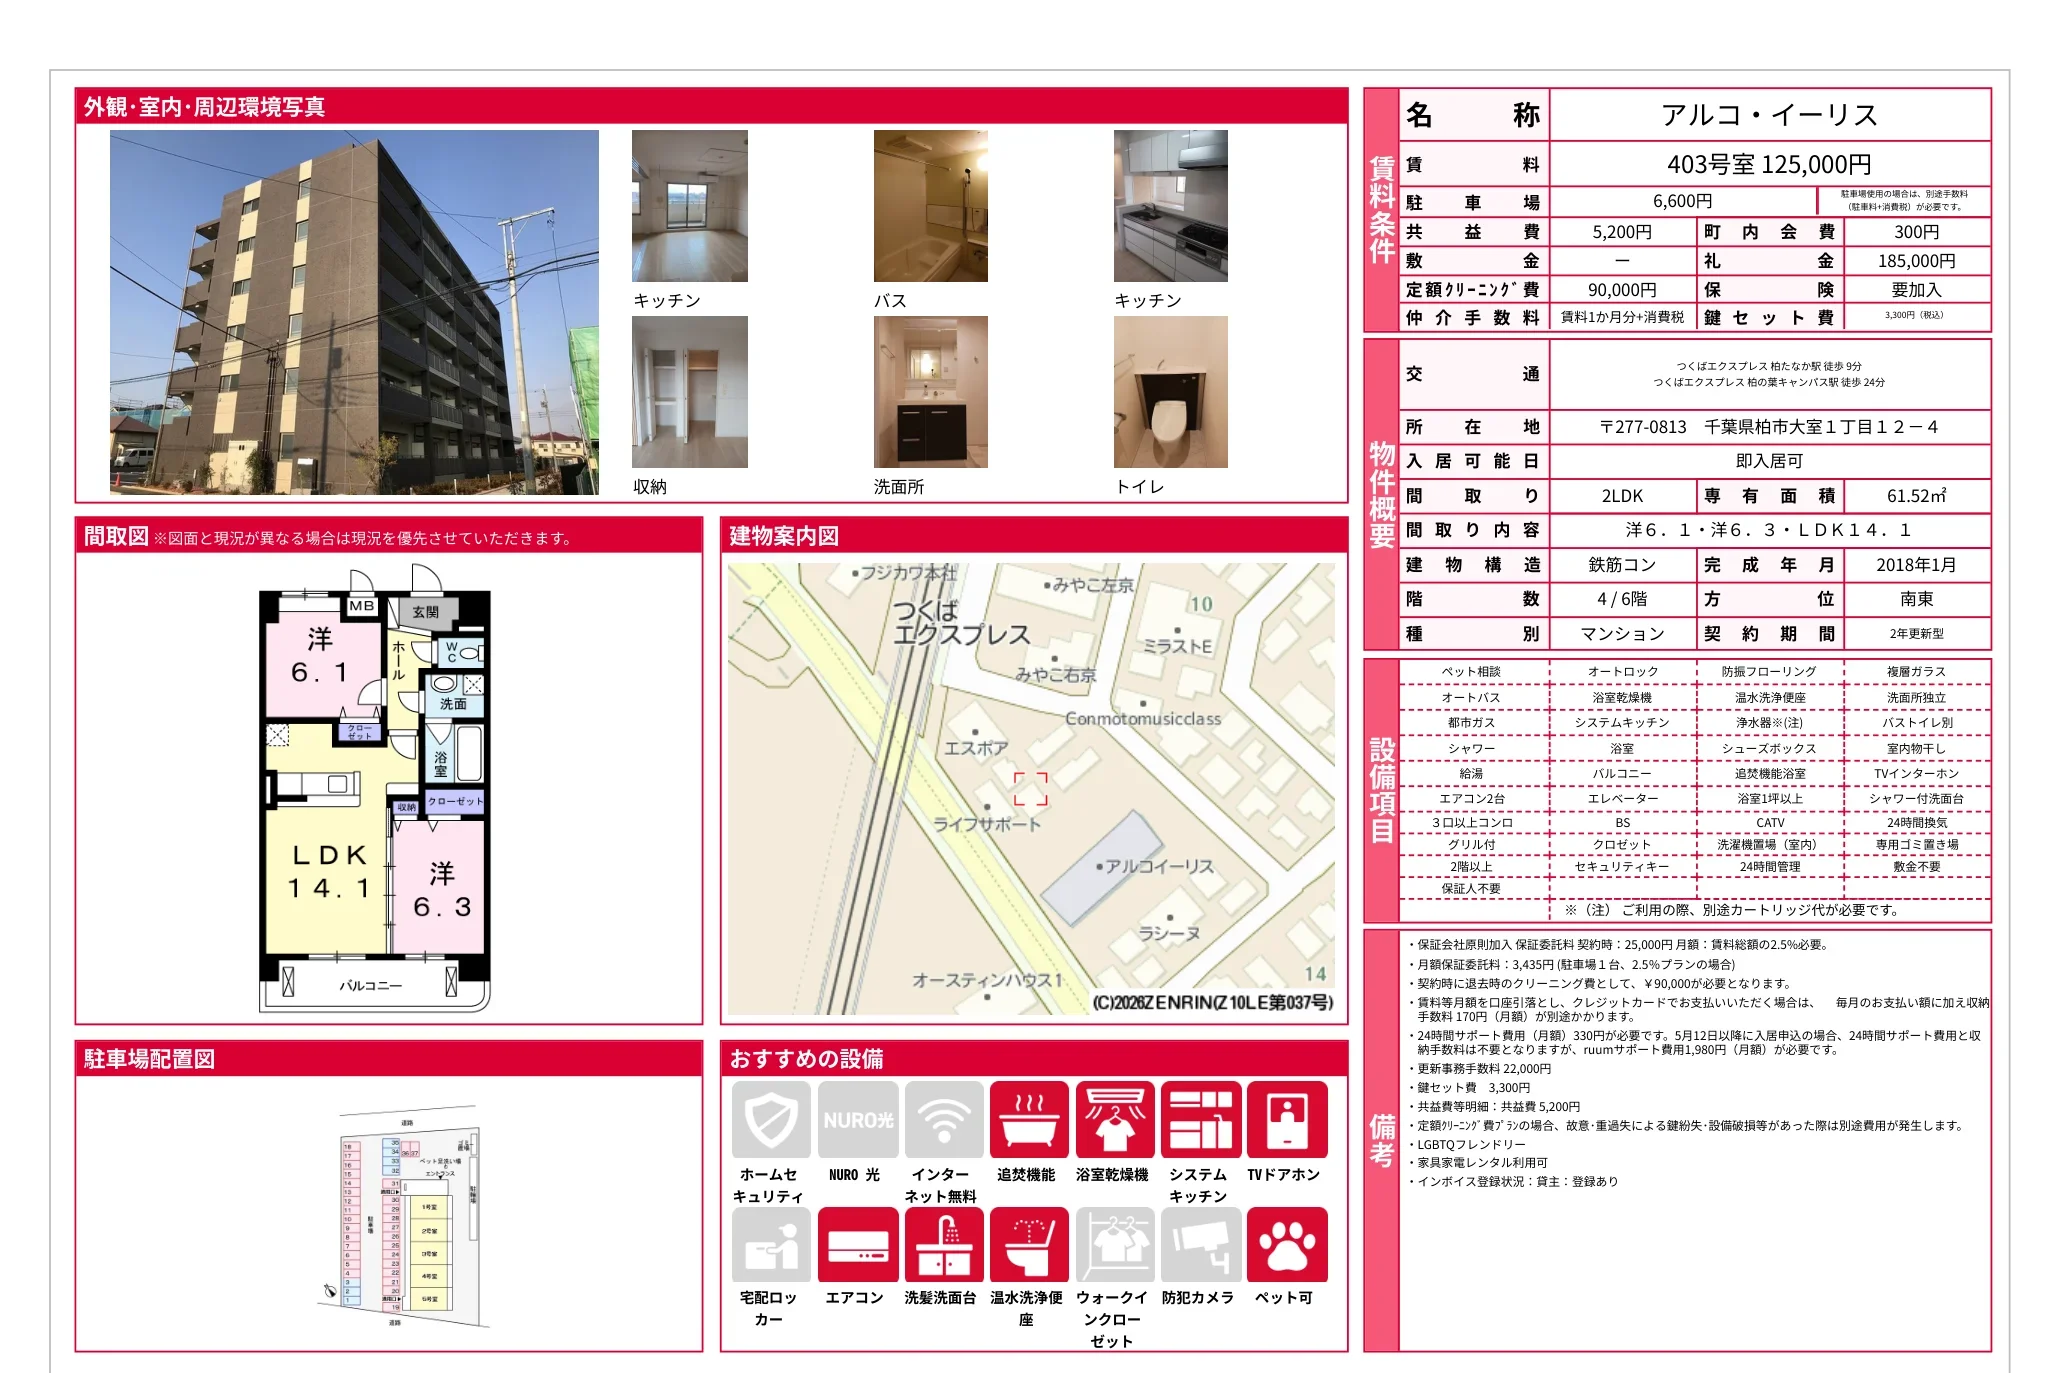Open the building exterior photo
2056x1373 pixels.
pos(354,312)
